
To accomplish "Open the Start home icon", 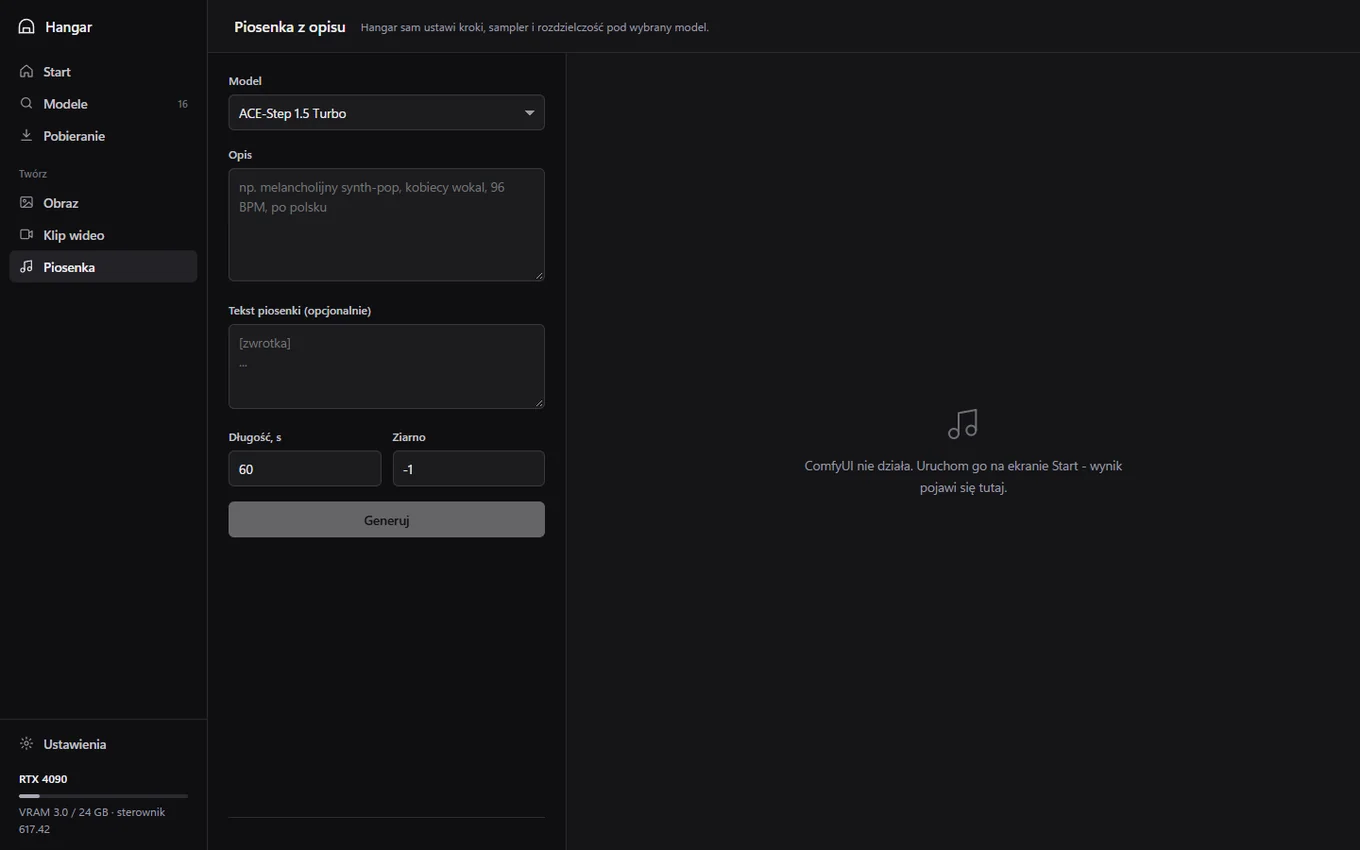I will (27, 72).
